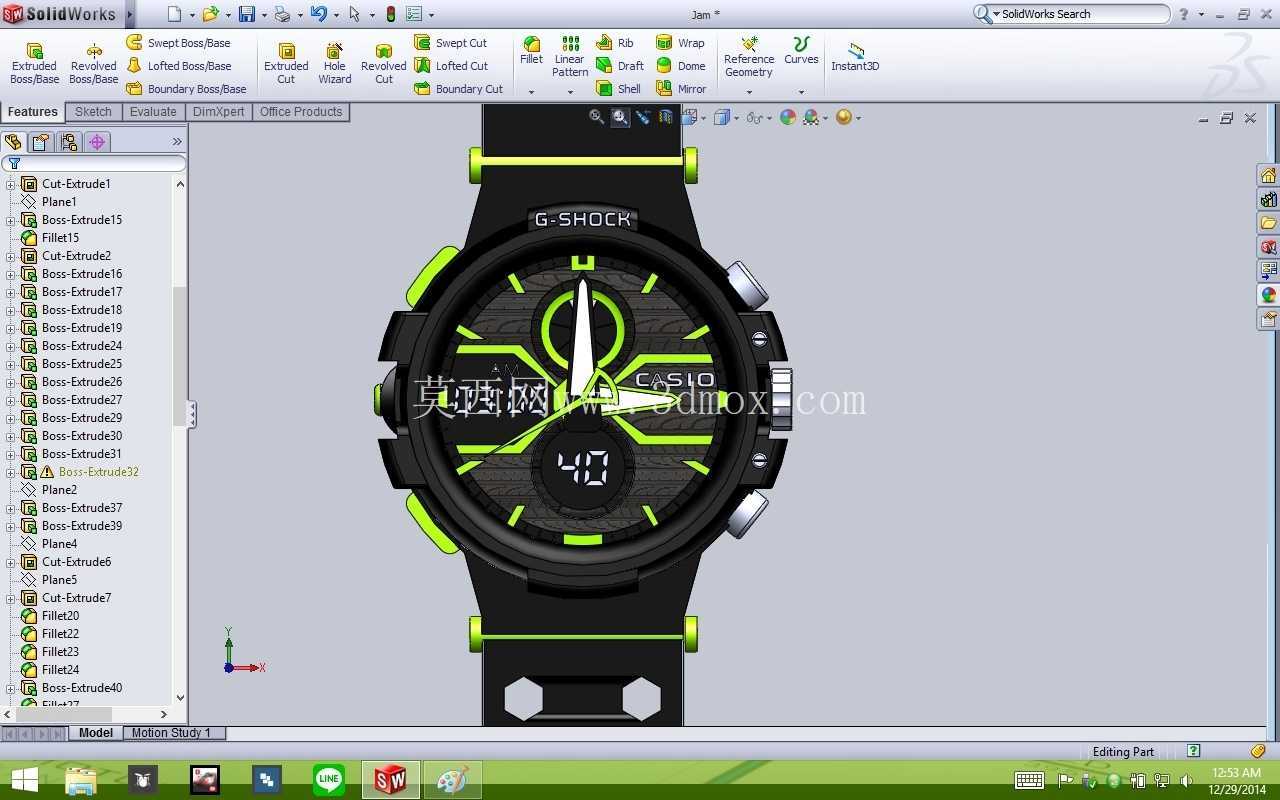Expand the Linear Pattern dropdown arrow
The height and width of the screenshot is (800, 1280).
pyautogui.click(x=570, y=92)
